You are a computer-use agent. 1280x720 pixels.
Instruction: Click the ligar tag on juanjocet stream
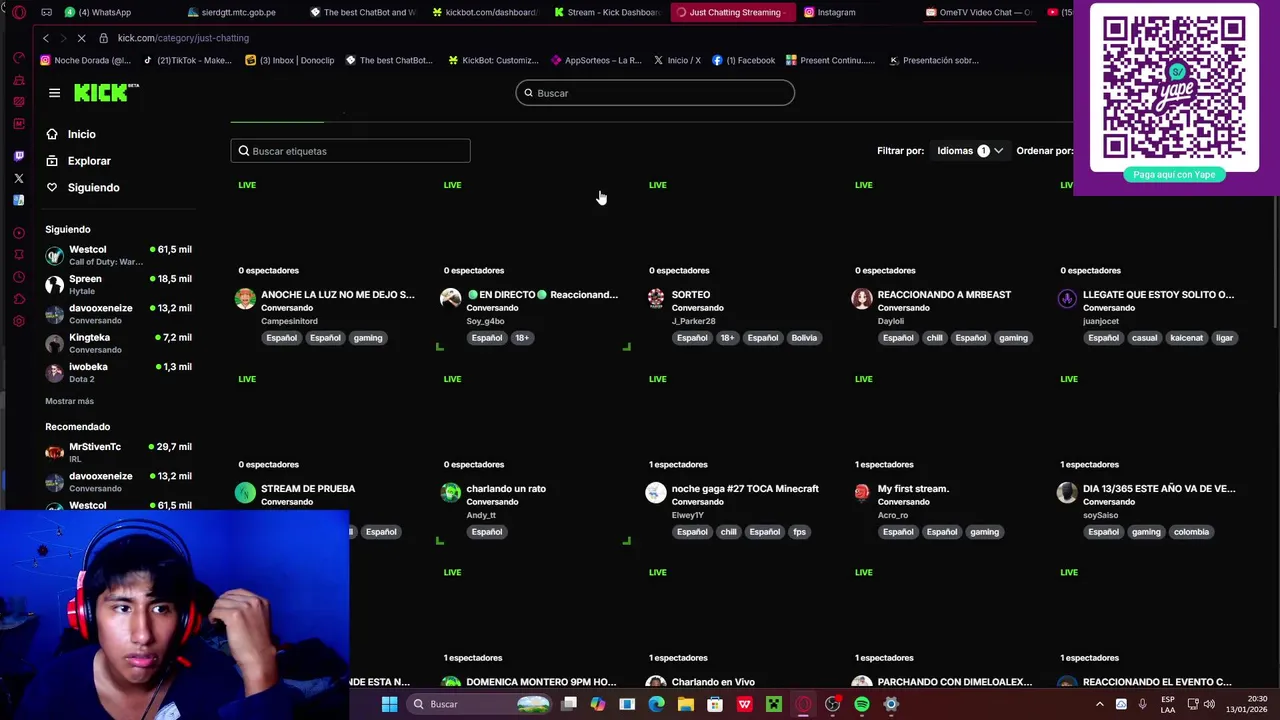click(1224, 338)
